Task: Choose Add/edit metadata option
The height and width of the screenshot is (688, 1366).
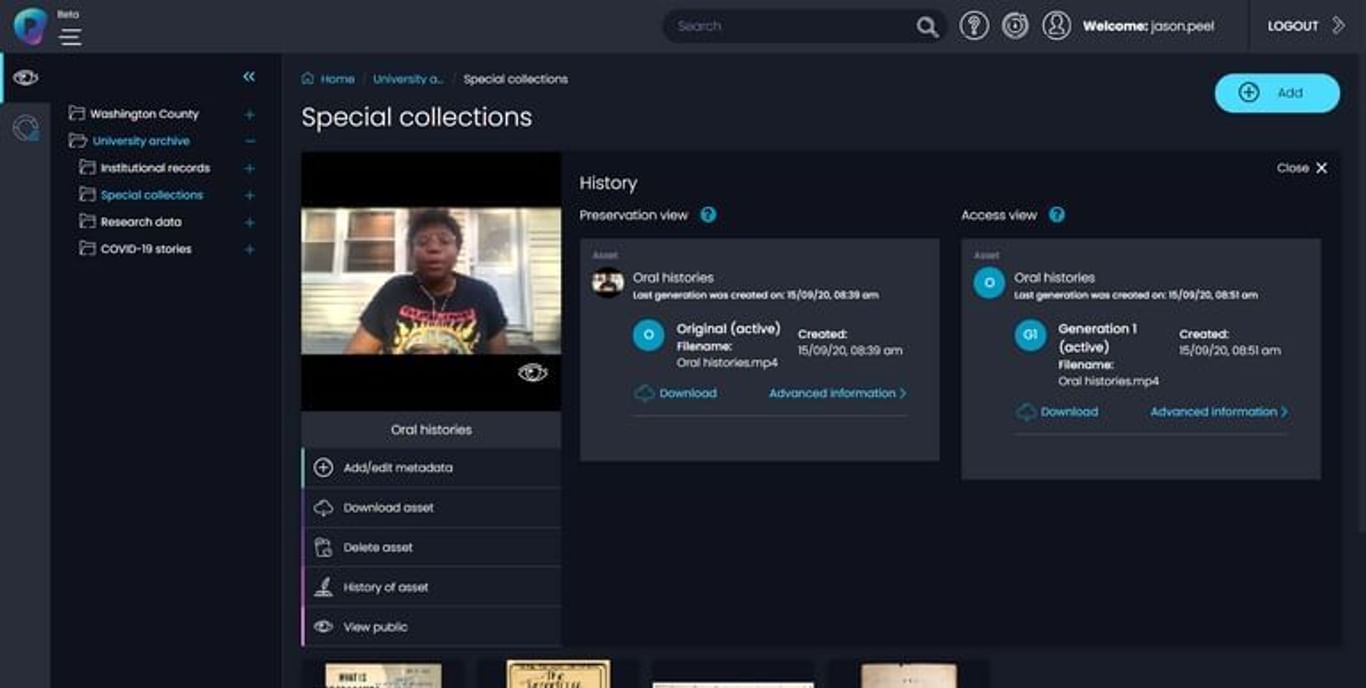Action: 397,468
